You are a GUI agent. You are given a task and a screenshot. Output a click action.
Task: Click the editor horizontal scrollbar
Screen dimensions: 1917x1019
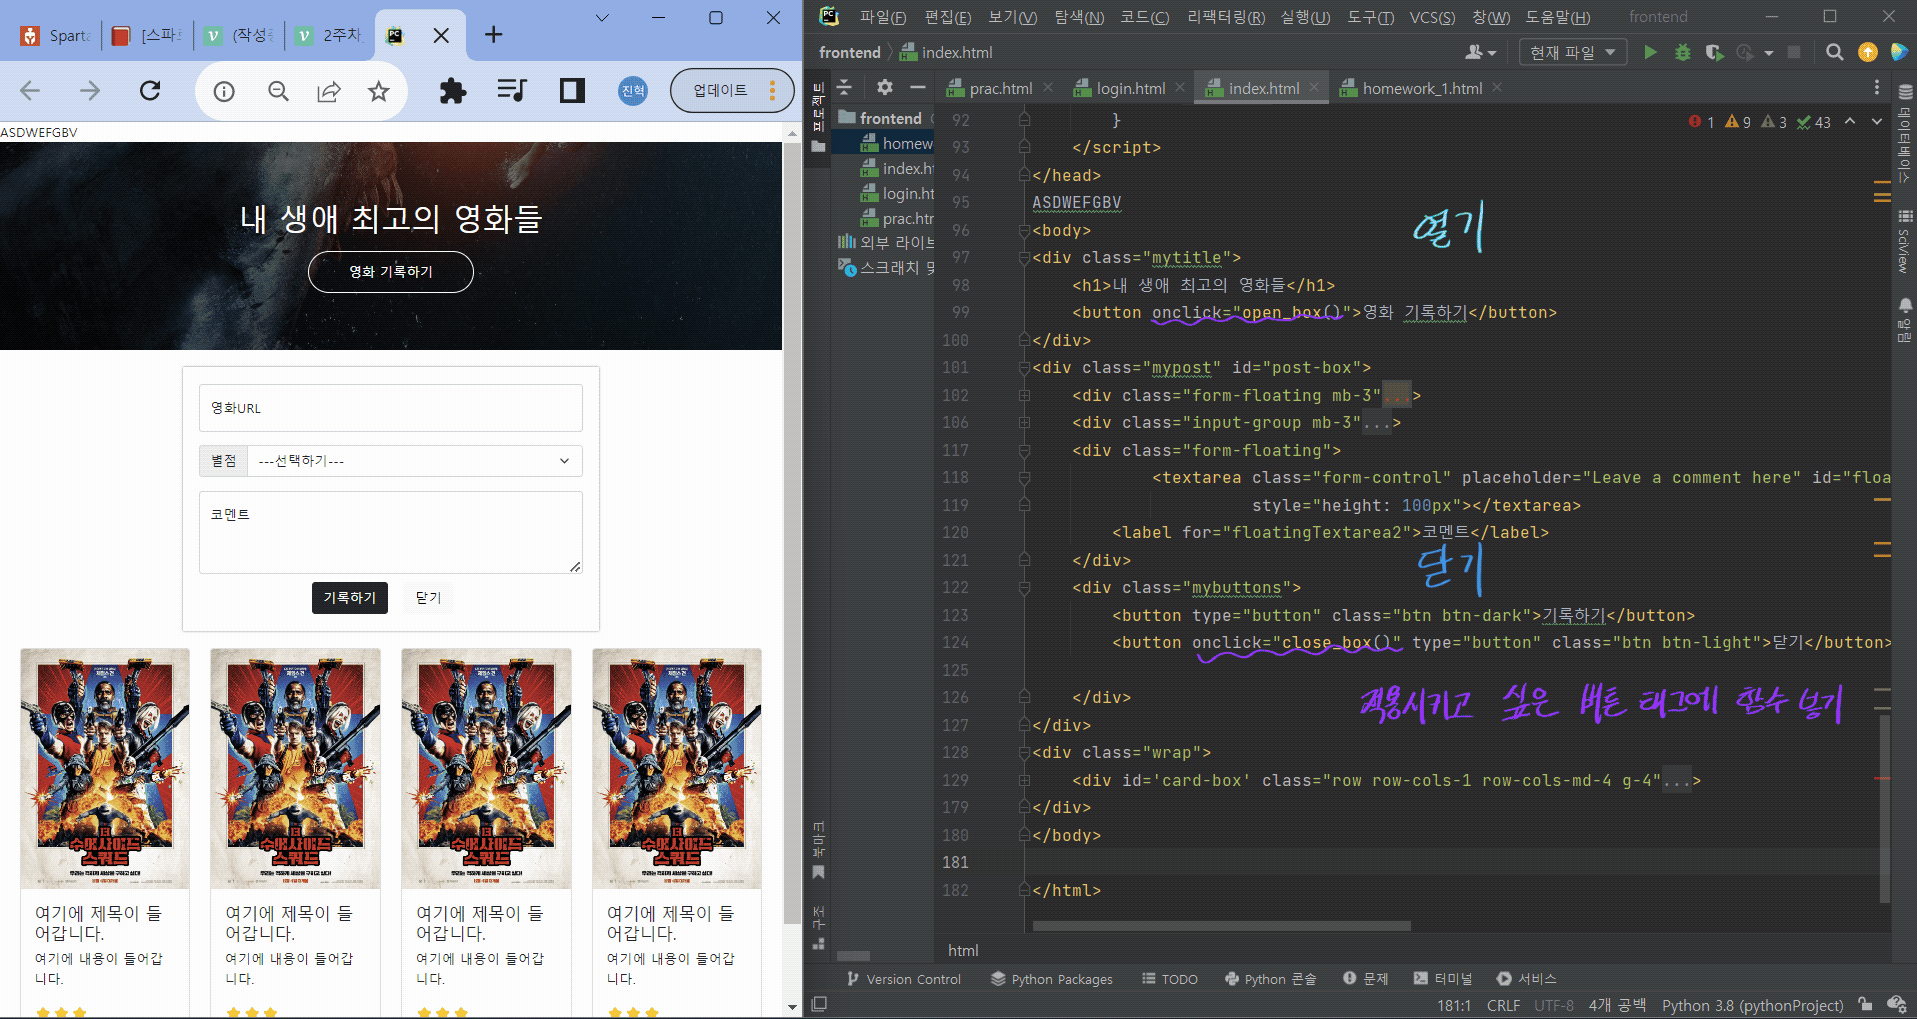[1221, 926]
